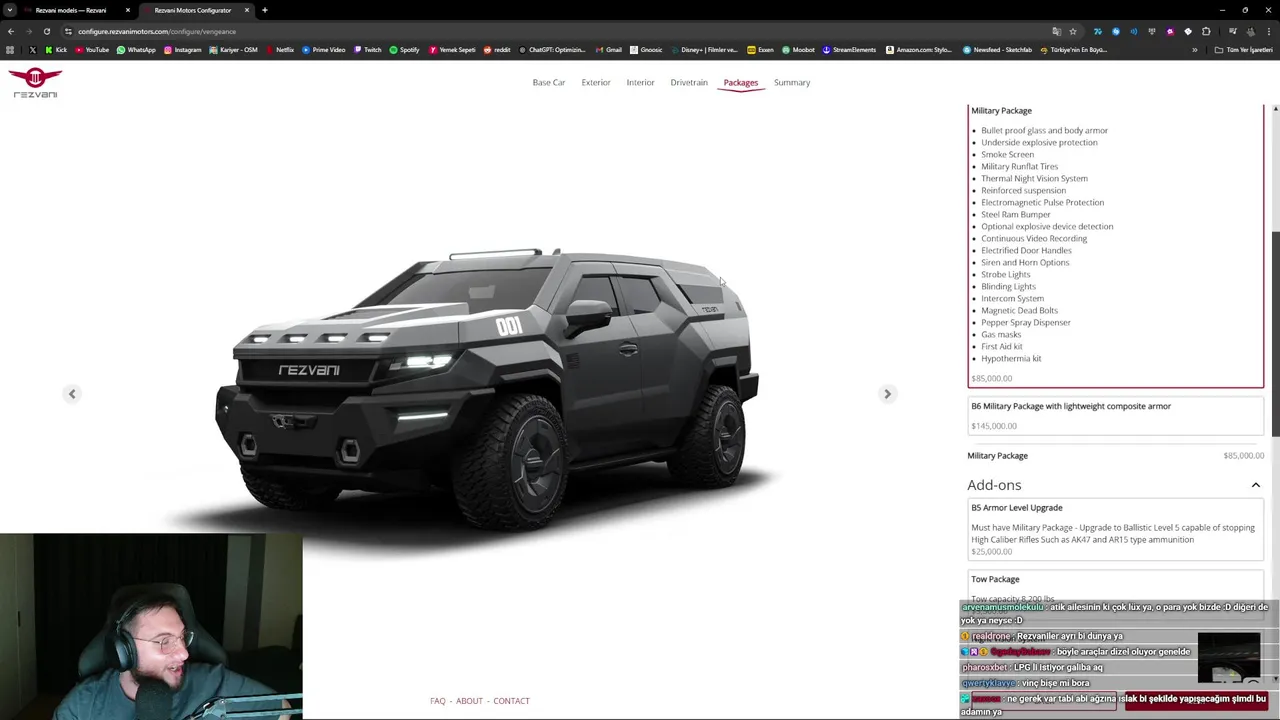Open tab search chevron in title bar
1280x720 pixels.
(10, 10)
